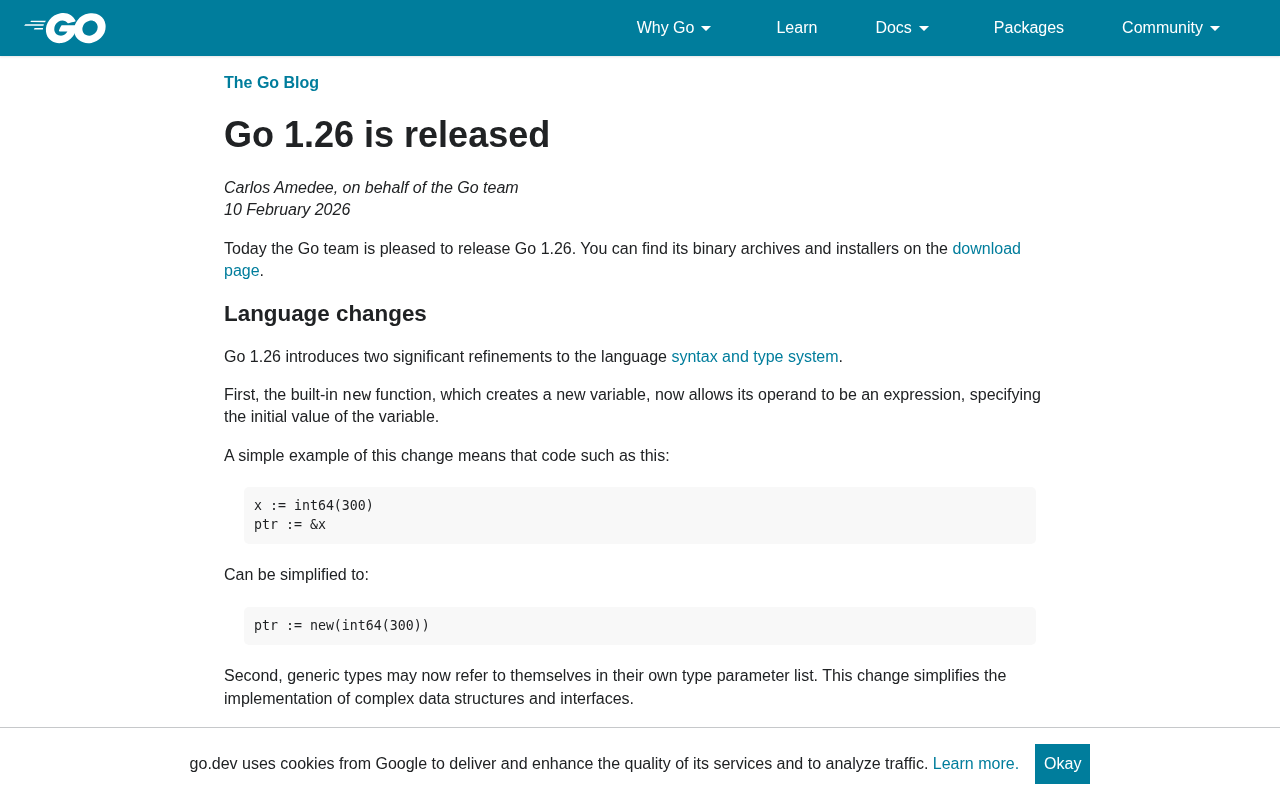Click the 'Language changes' heading
This screenshot has height=800, width=1280.
click(325, 314)
